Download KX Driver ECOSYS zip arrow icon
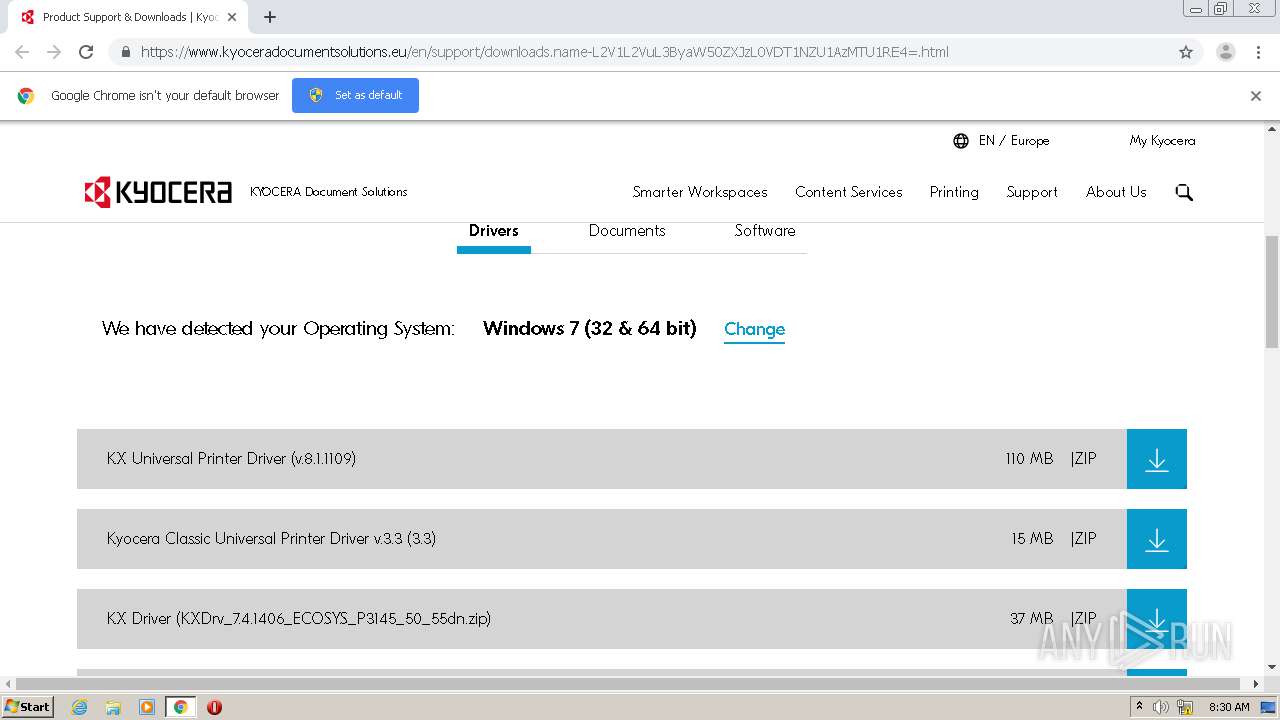This screenshot has width=1280, height=720. tap(1156, 619)
